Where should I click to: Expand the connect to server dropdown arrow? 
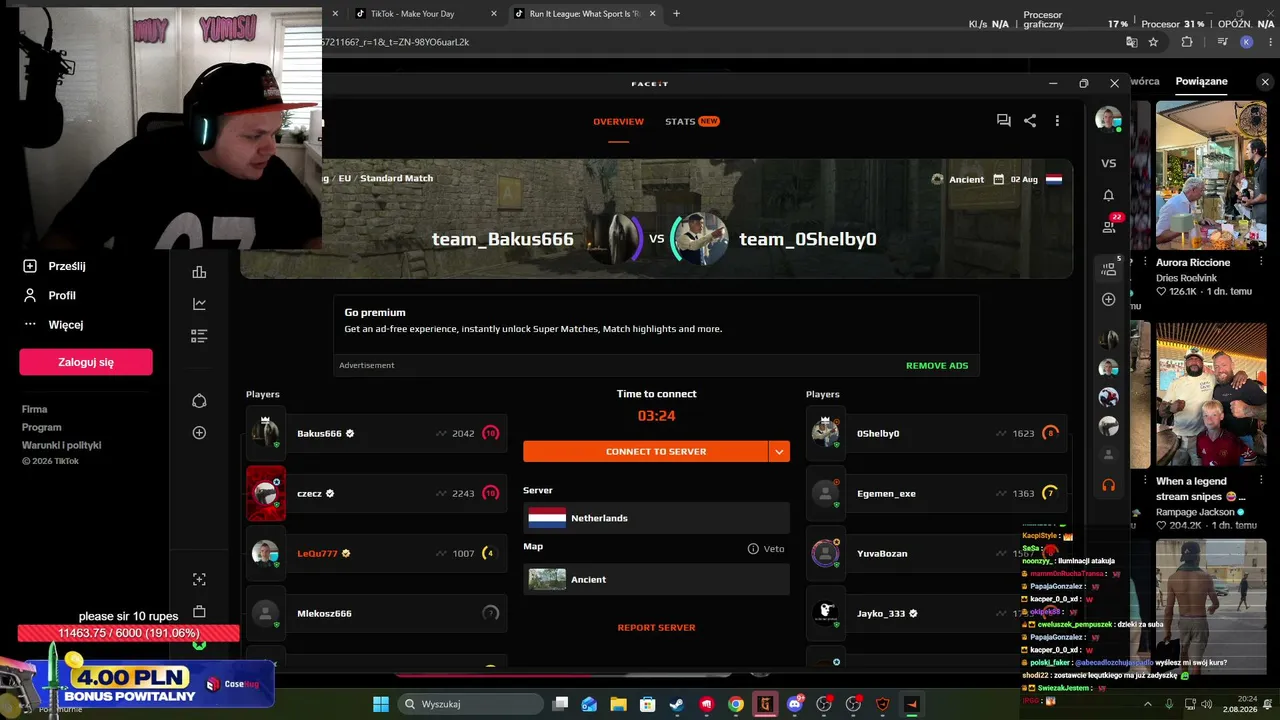(x=779, y=451)
